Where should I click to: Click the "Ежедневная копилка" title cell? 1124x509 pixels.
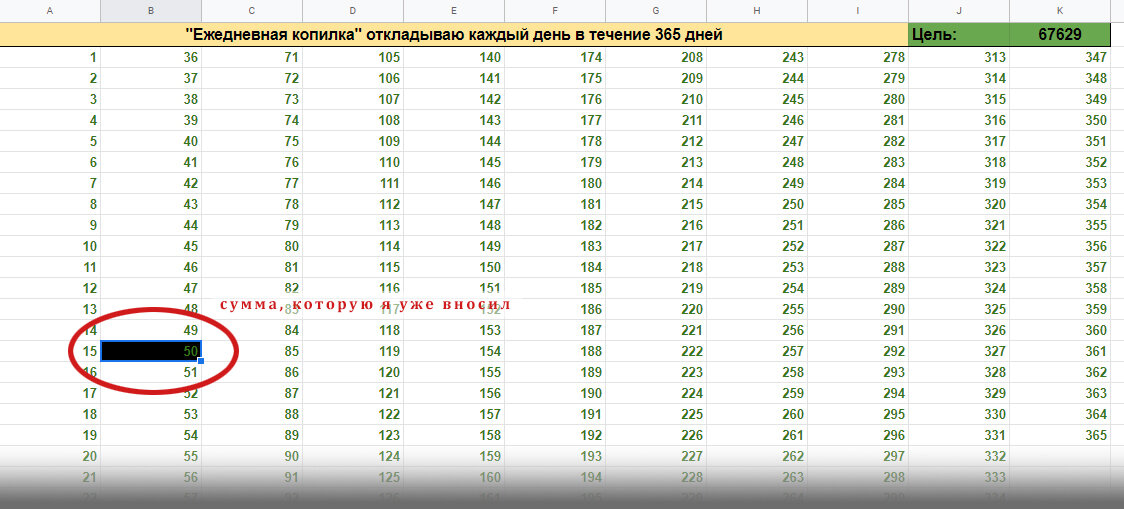[x=454, y=34]
